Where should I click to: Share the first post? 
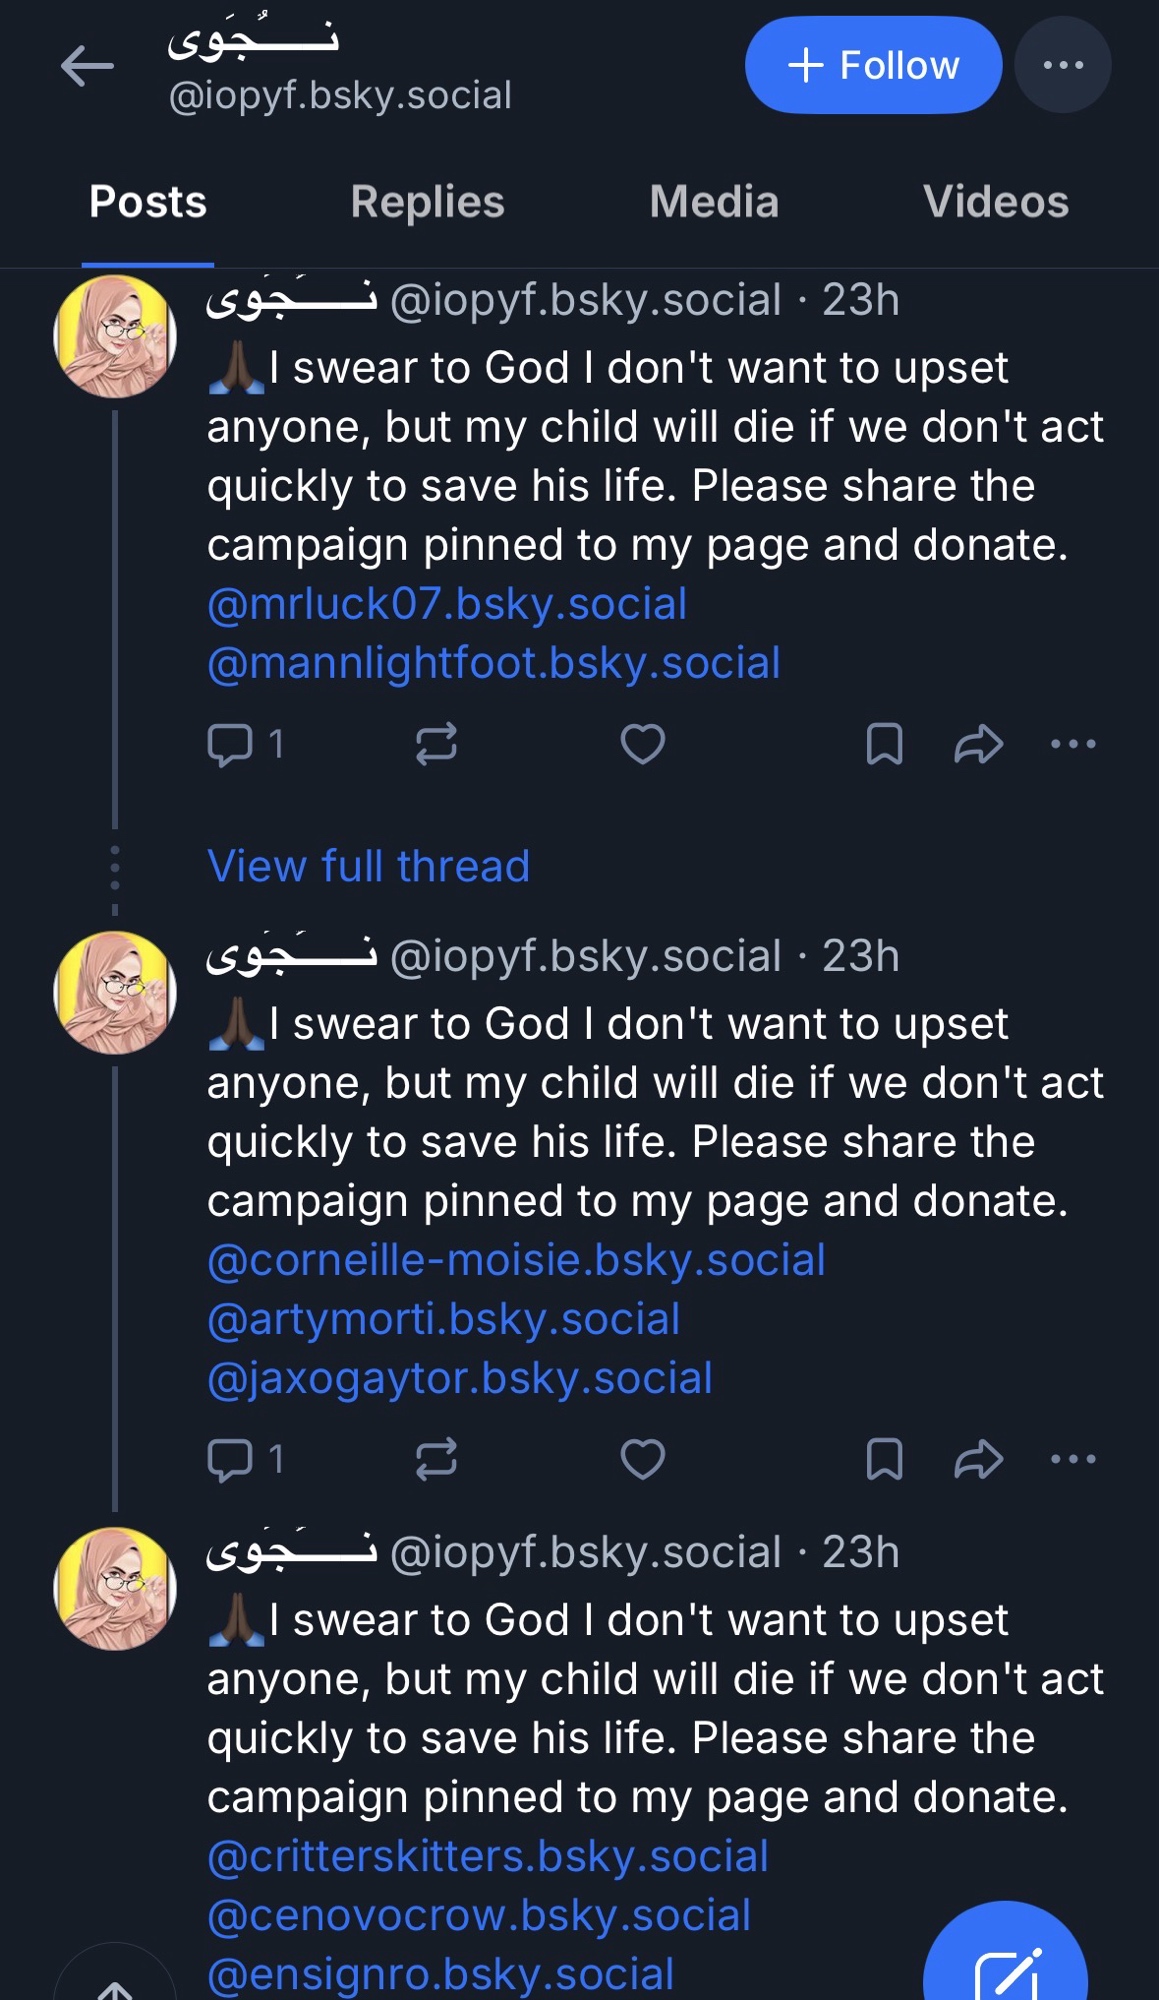tap(978, 744)
